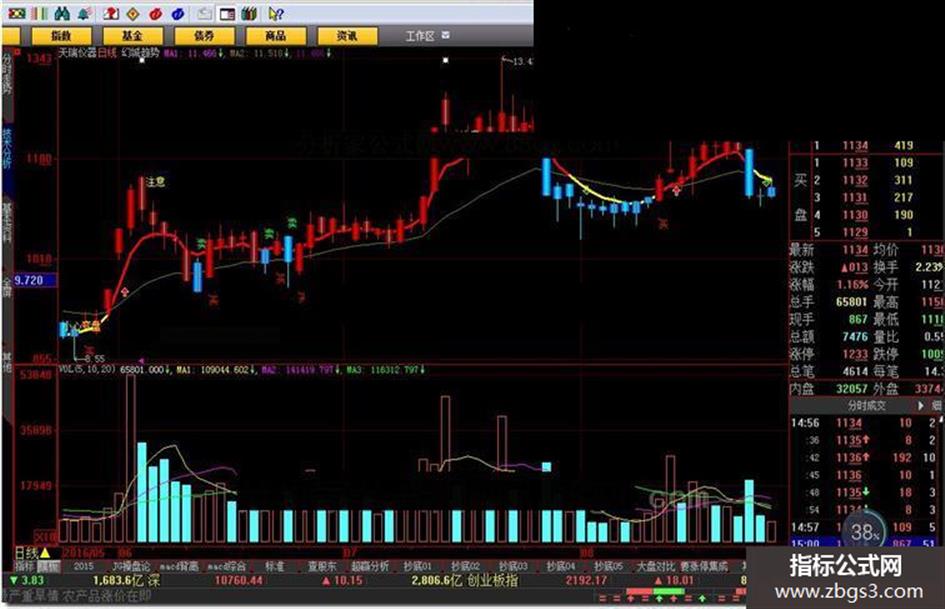Click the 注意 annotation on the chart
Image resolution: width=945 pixels, height=609 pixels.
pos(155,181)
